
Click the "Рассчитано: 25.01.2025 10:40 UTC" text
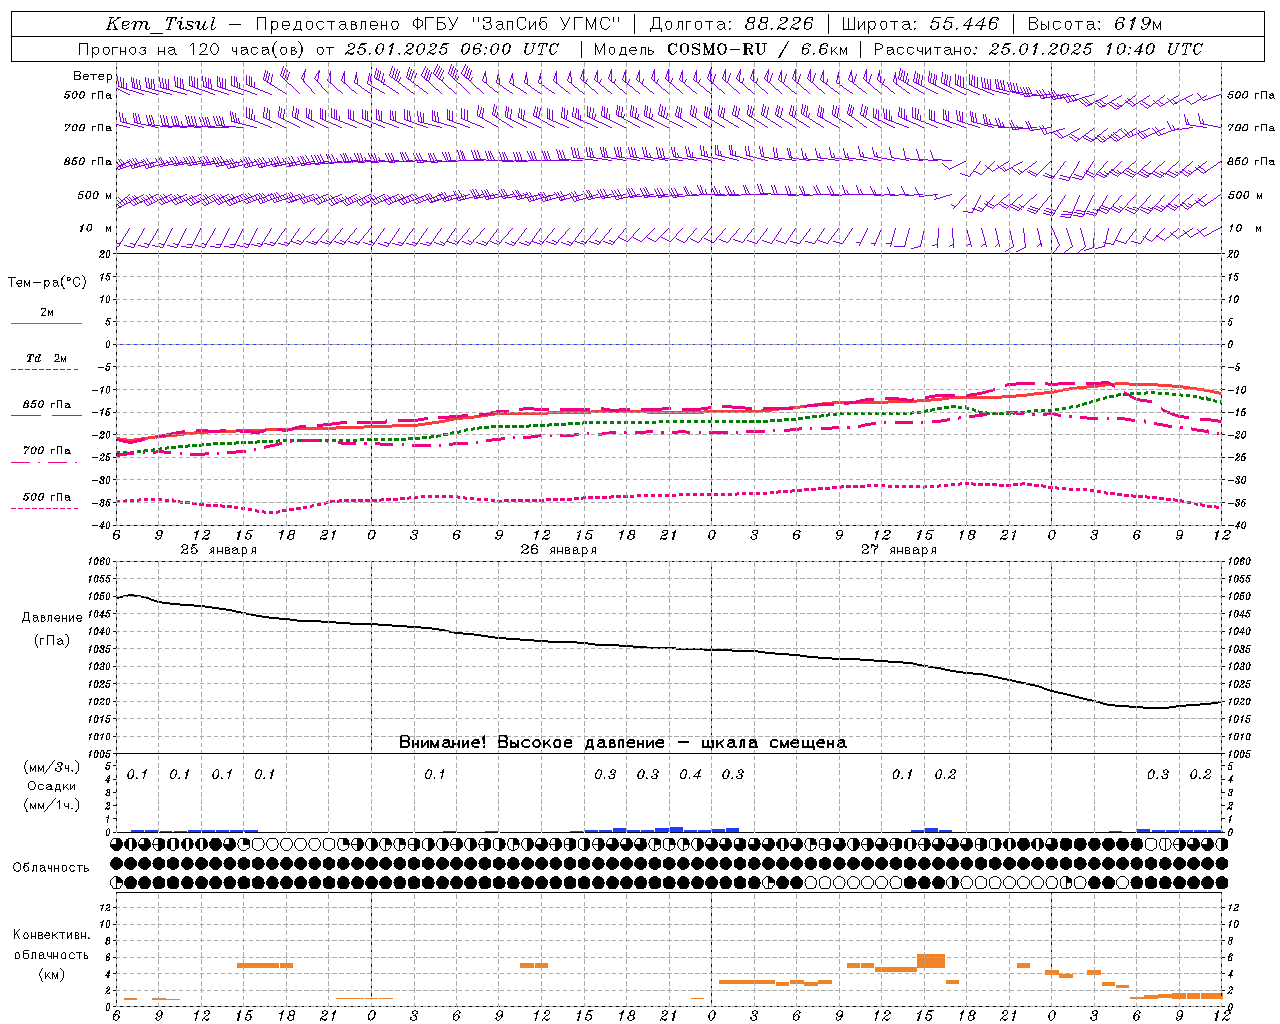(1038, 49)
